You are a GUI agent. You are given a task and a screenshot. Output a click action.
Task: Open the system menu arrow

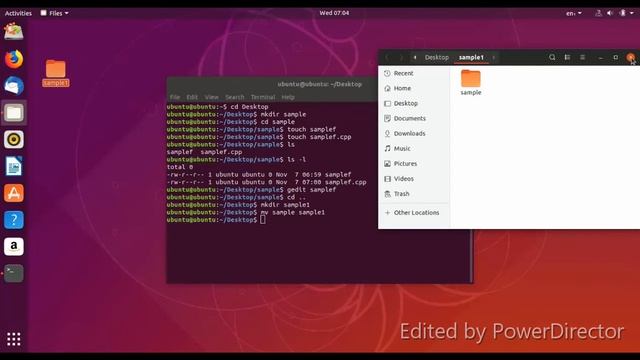(x=632, y=13)
